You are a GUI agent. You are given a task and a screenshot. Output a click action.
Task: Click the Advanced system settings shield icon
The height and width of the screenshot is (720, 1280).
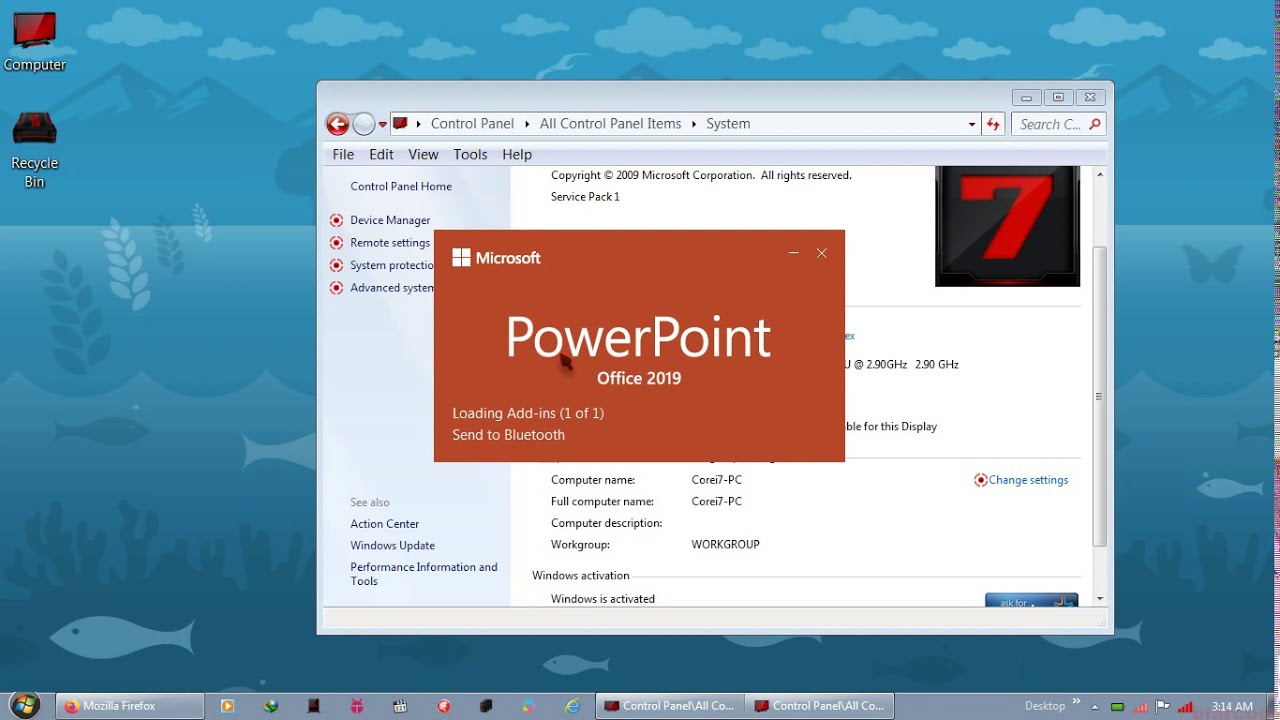coord(336,288)
